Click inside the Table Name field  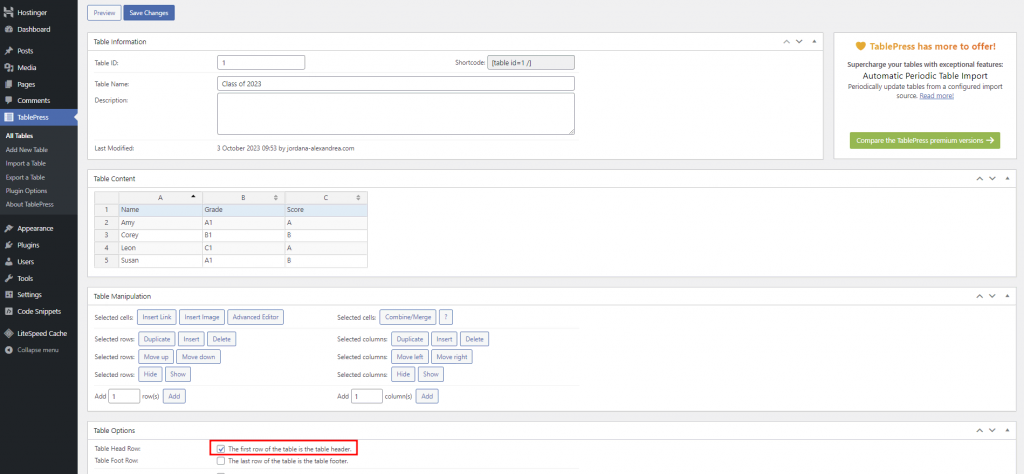pos(396,84)
